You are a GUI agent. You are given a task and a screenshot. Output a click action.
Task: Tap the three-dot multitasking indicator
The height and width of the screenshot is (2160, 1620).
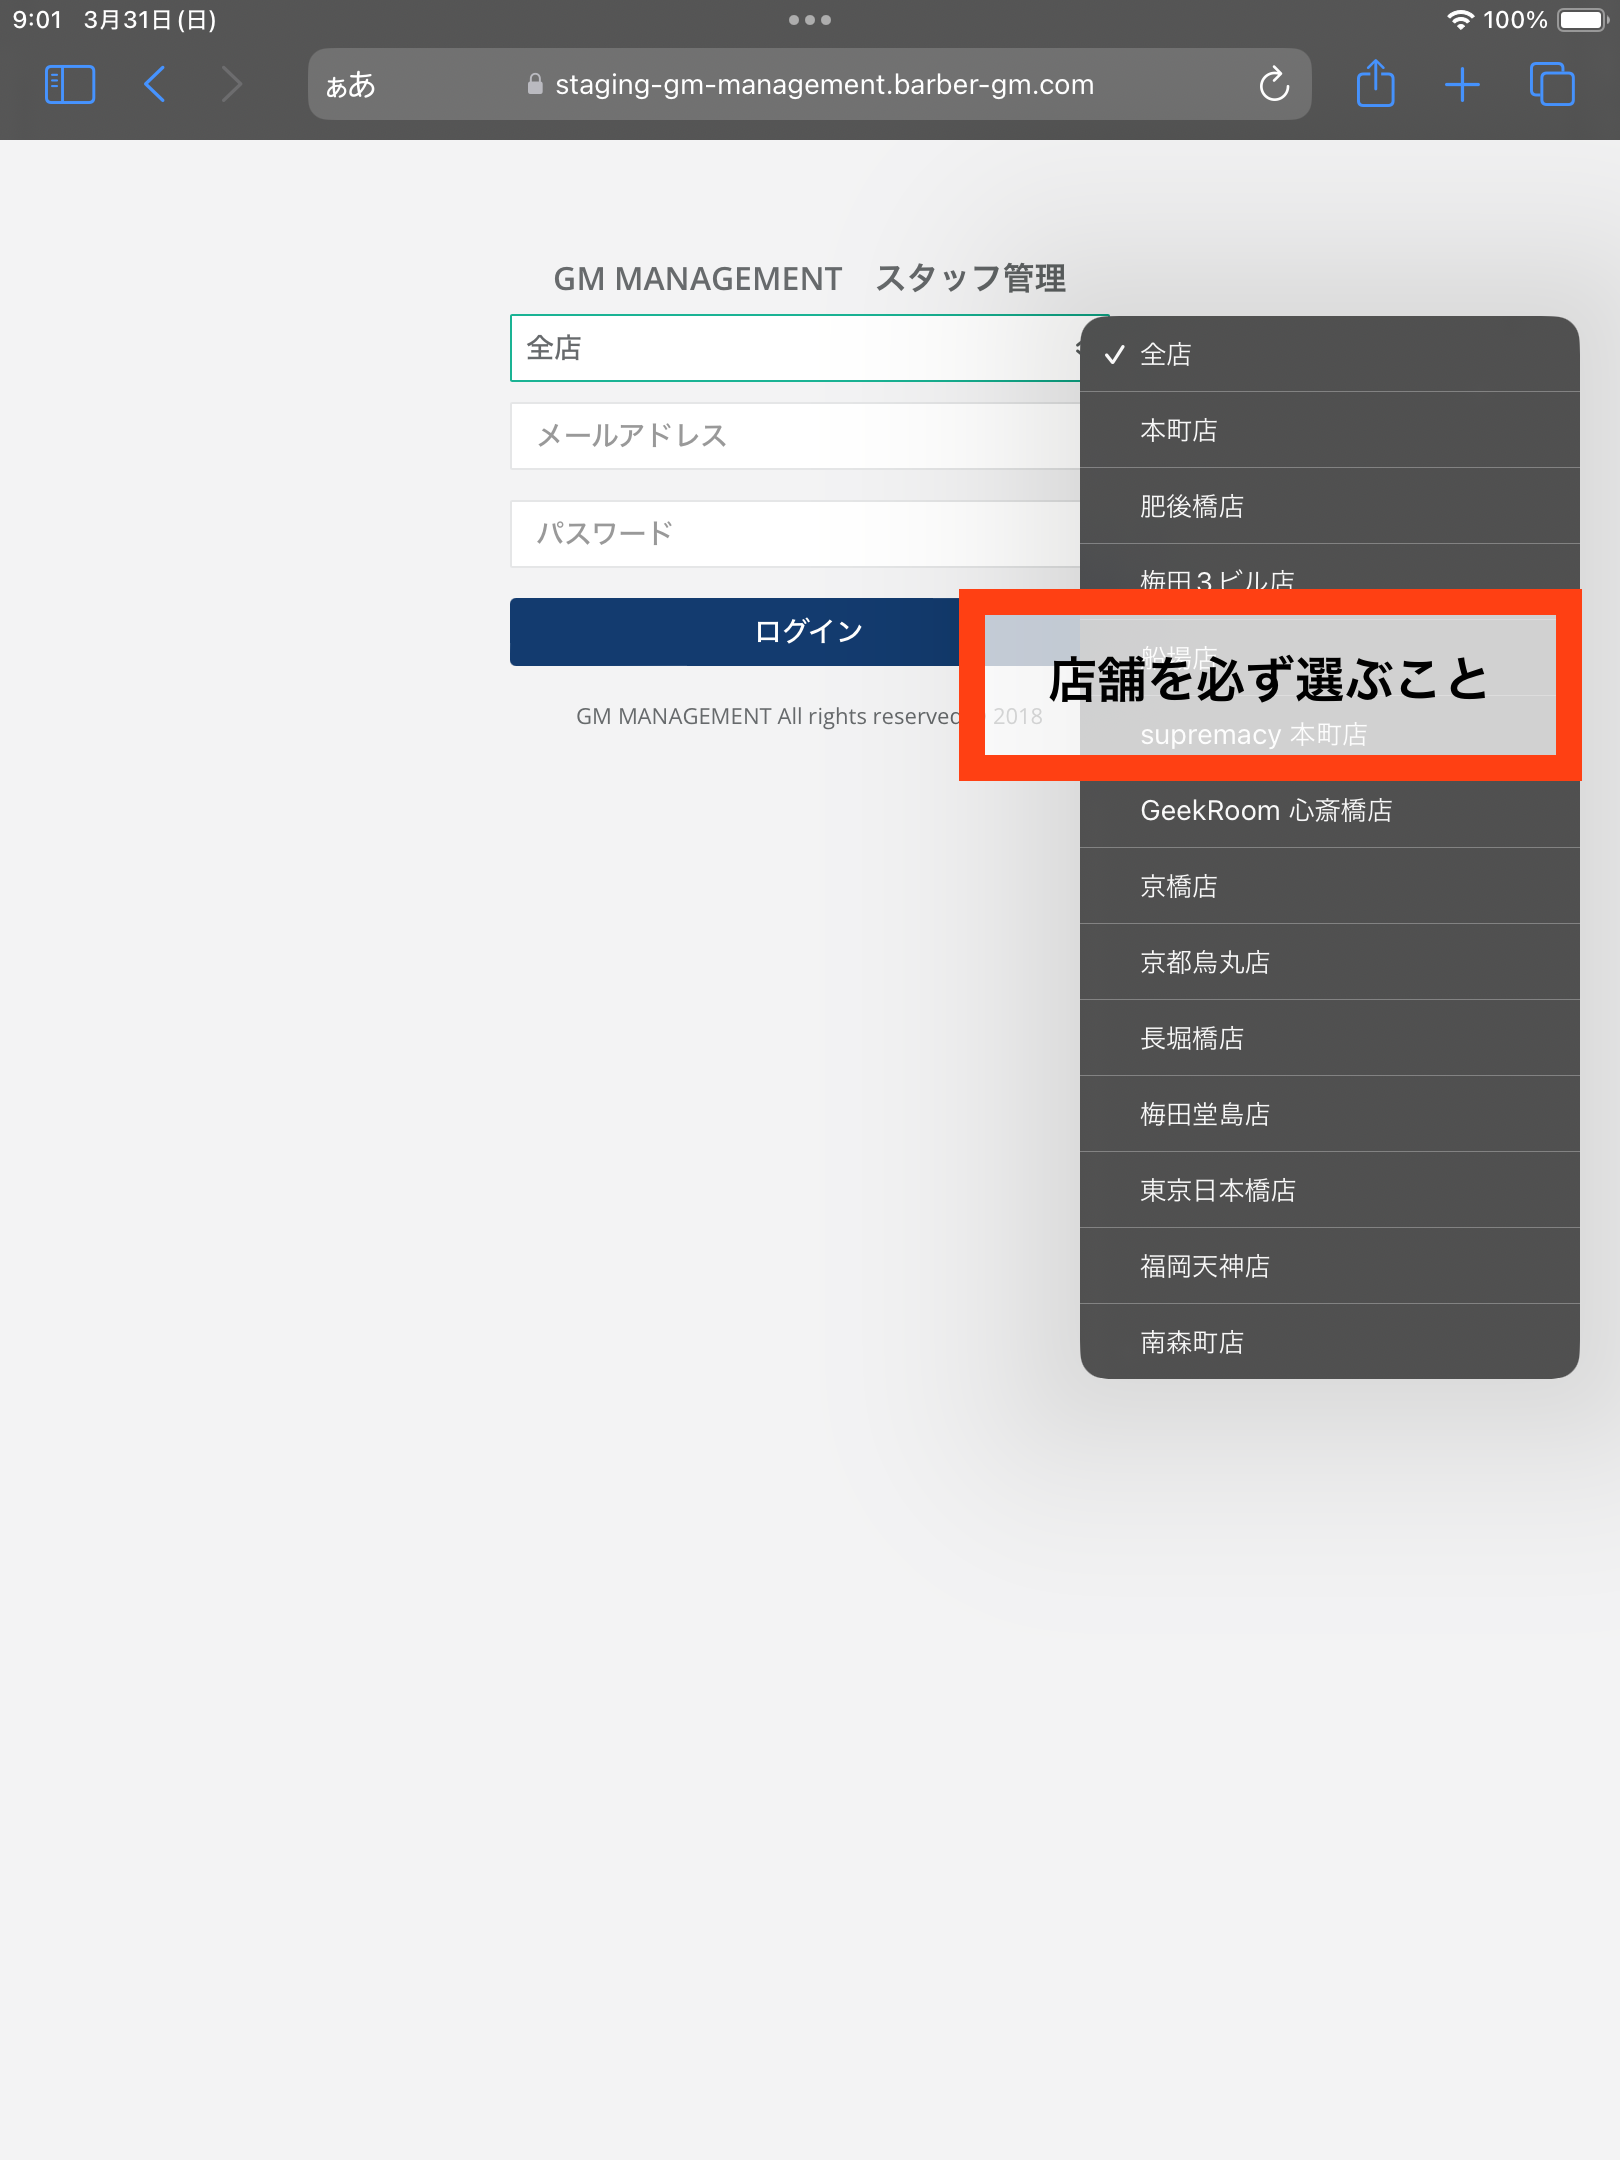click(x=809, y=20)
